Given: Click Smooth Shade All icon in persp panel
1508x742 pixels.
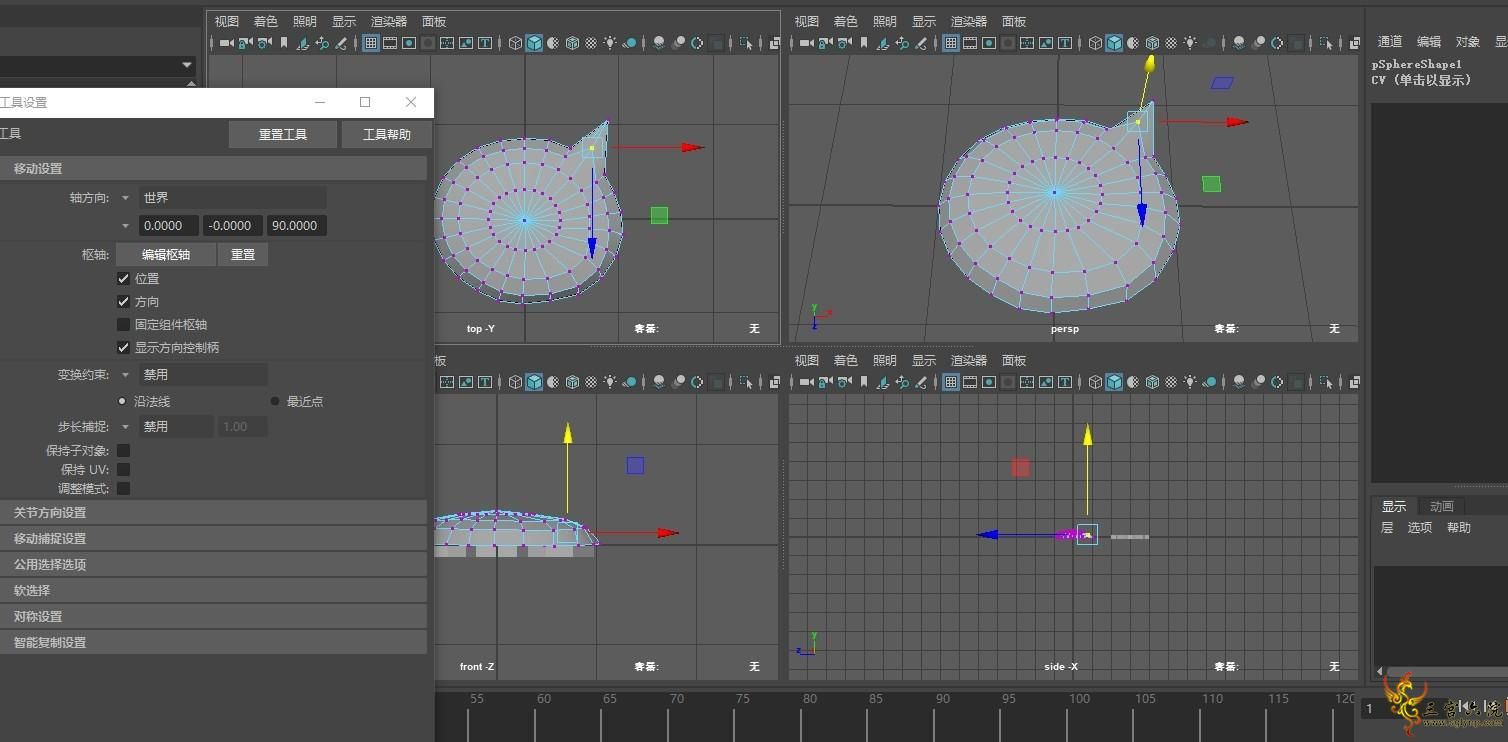Looking at the screenshot, I should 1114,43.
